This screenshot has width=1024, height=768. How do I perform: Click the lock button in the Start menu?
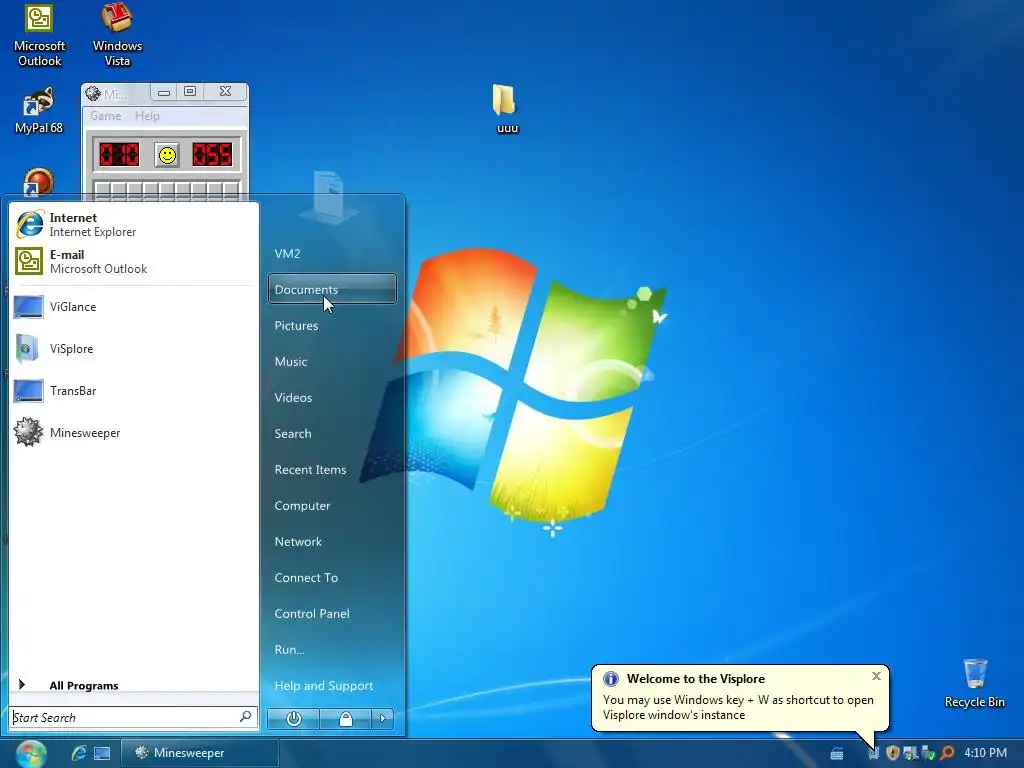coord(345,718)
